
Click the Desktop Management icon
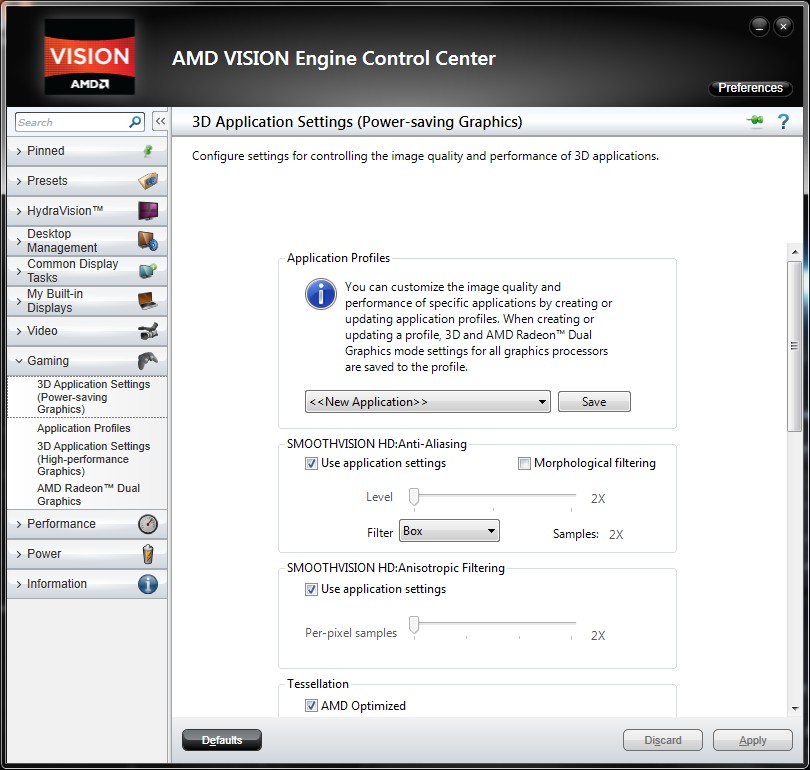pos(148,241)
